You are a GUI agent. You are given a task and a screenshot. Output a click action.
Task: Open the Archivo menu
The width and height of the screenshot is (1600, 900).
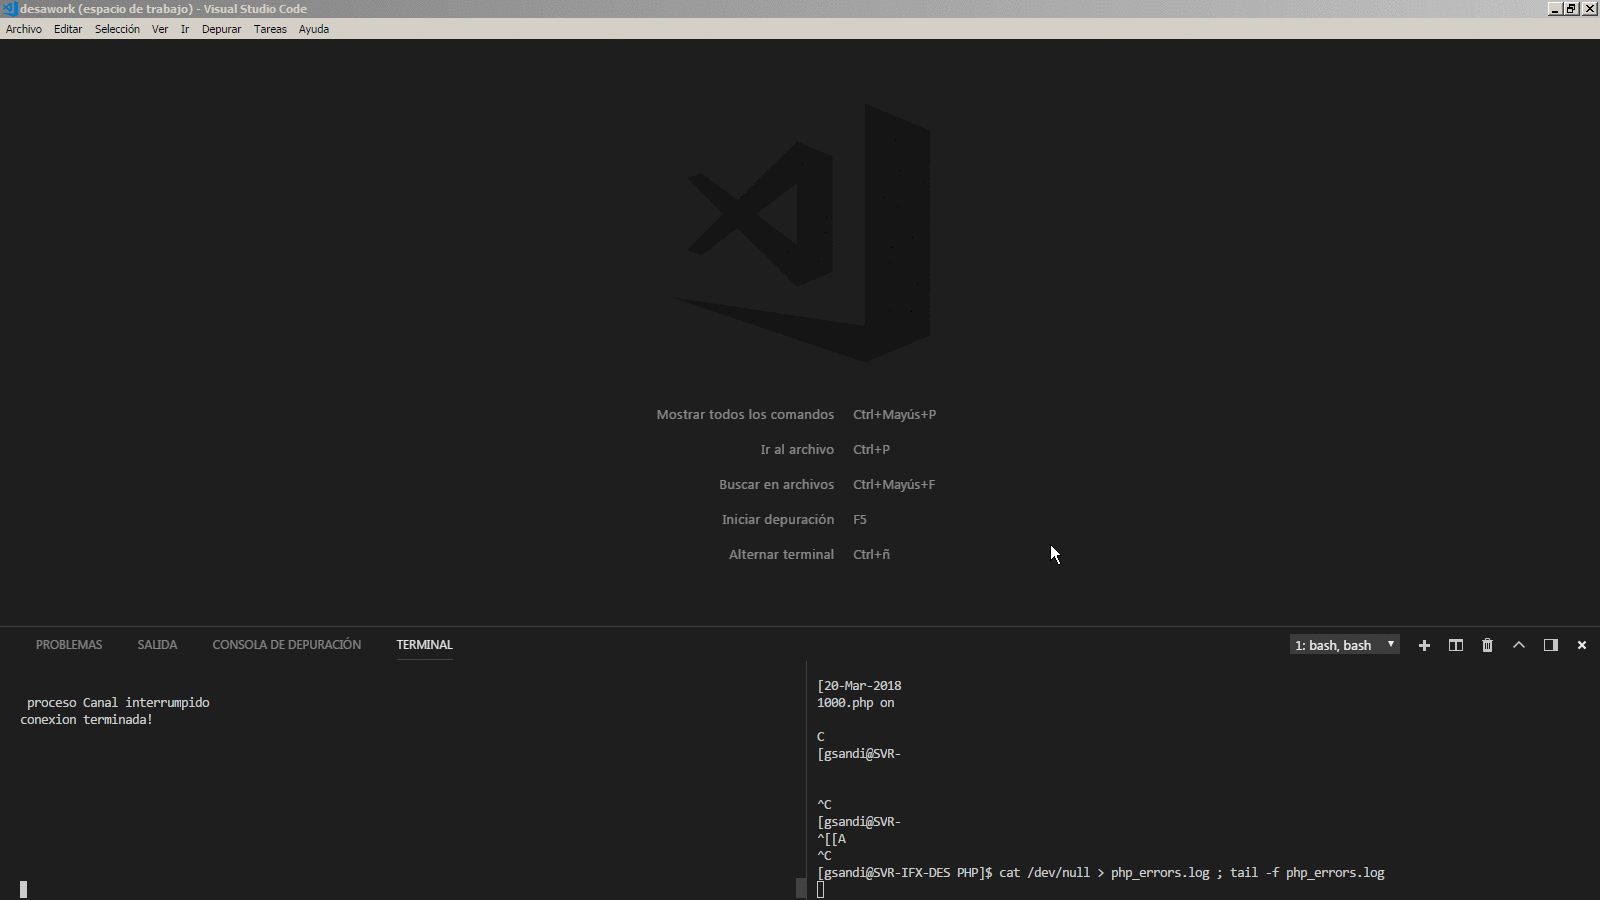[23, 29]
